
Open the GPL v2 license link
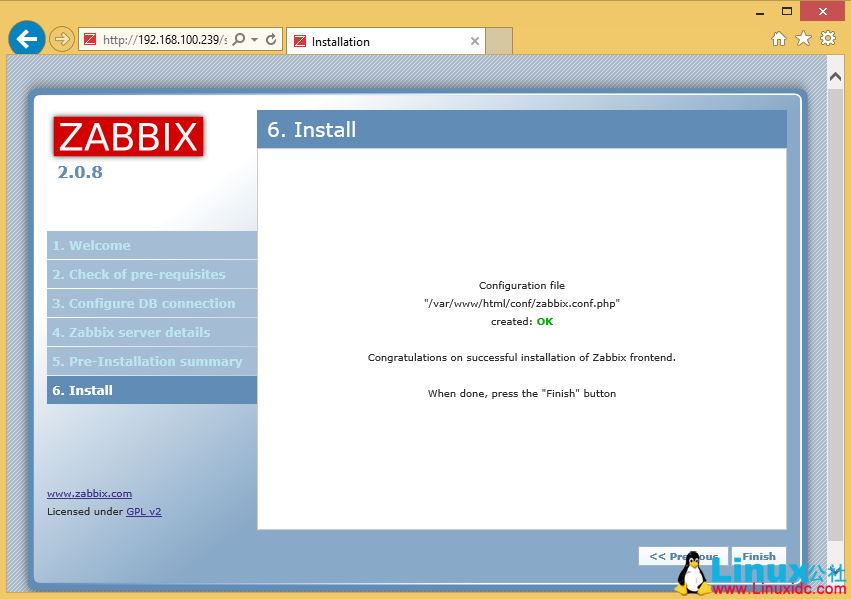coord(143,511)
